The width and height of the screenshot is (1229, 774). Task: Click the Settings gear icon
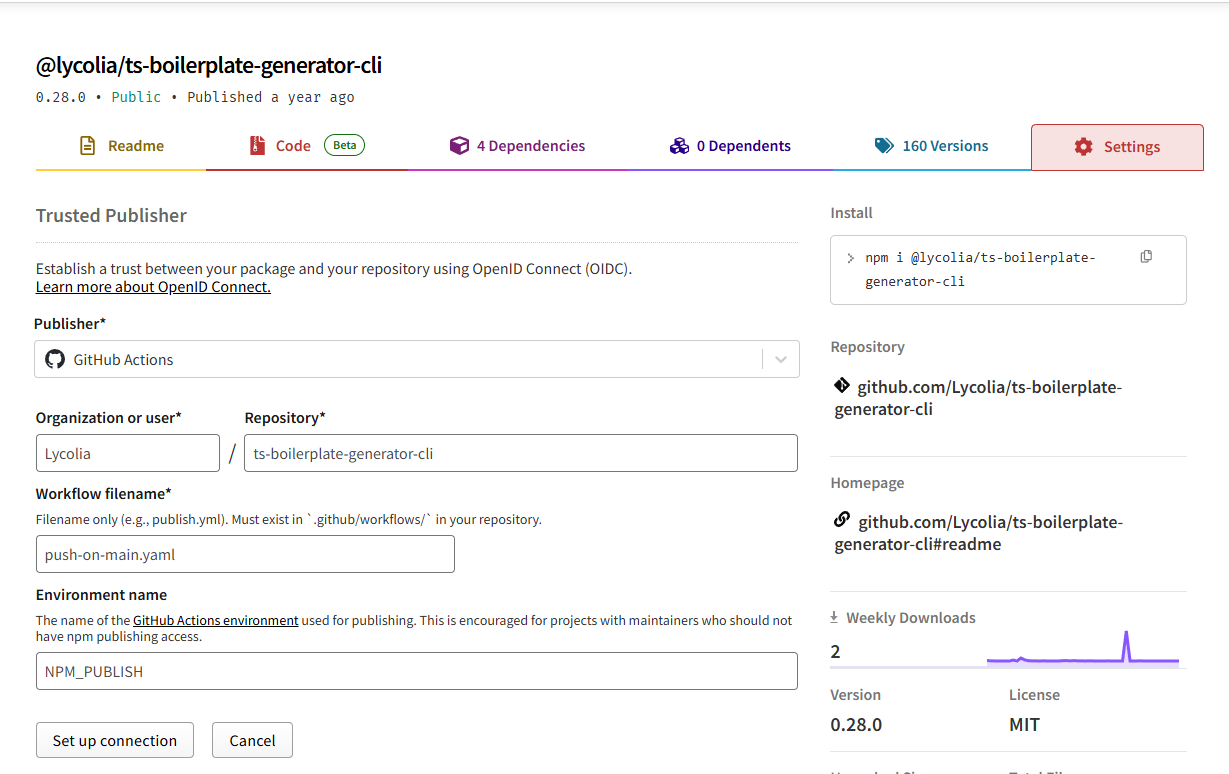point(1084,147)
